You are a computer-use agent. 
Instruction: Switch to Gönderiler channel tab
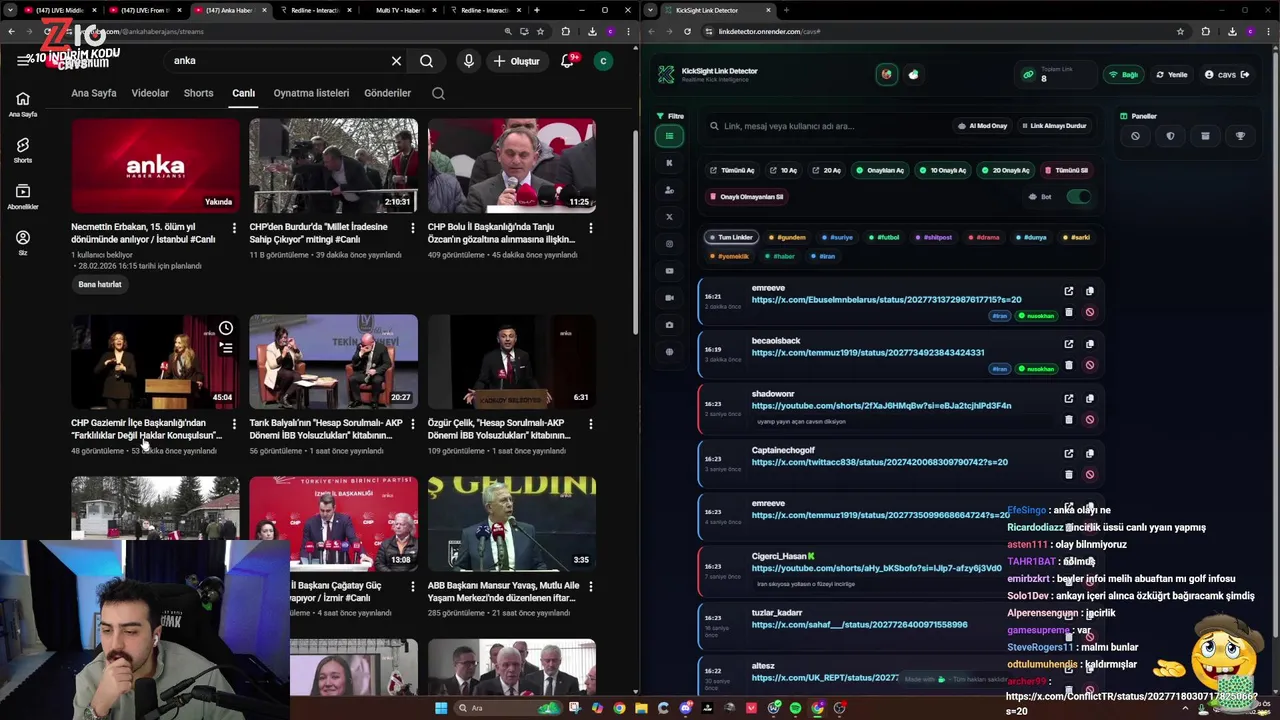(x=388, y=93)
